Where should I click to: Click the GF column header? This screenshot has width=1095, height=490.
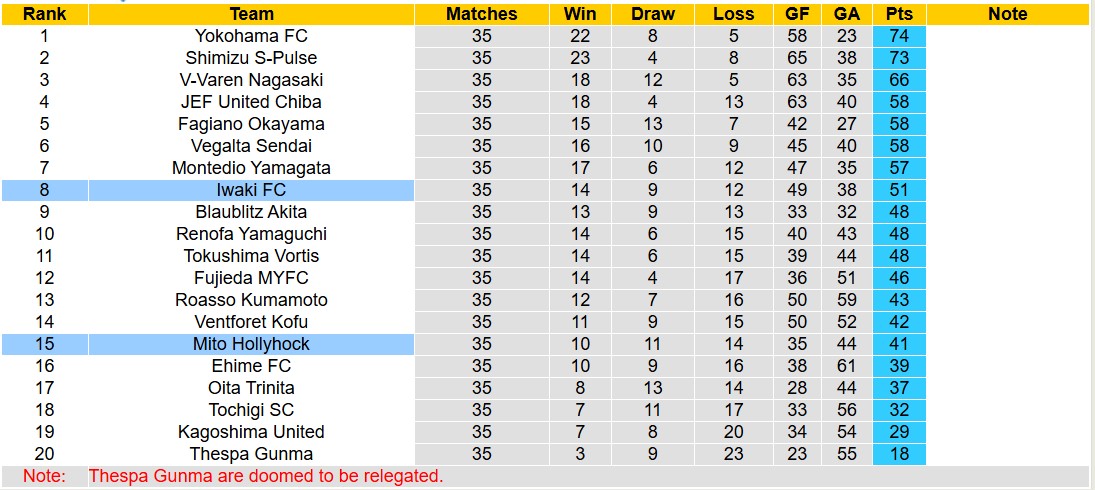797,14
